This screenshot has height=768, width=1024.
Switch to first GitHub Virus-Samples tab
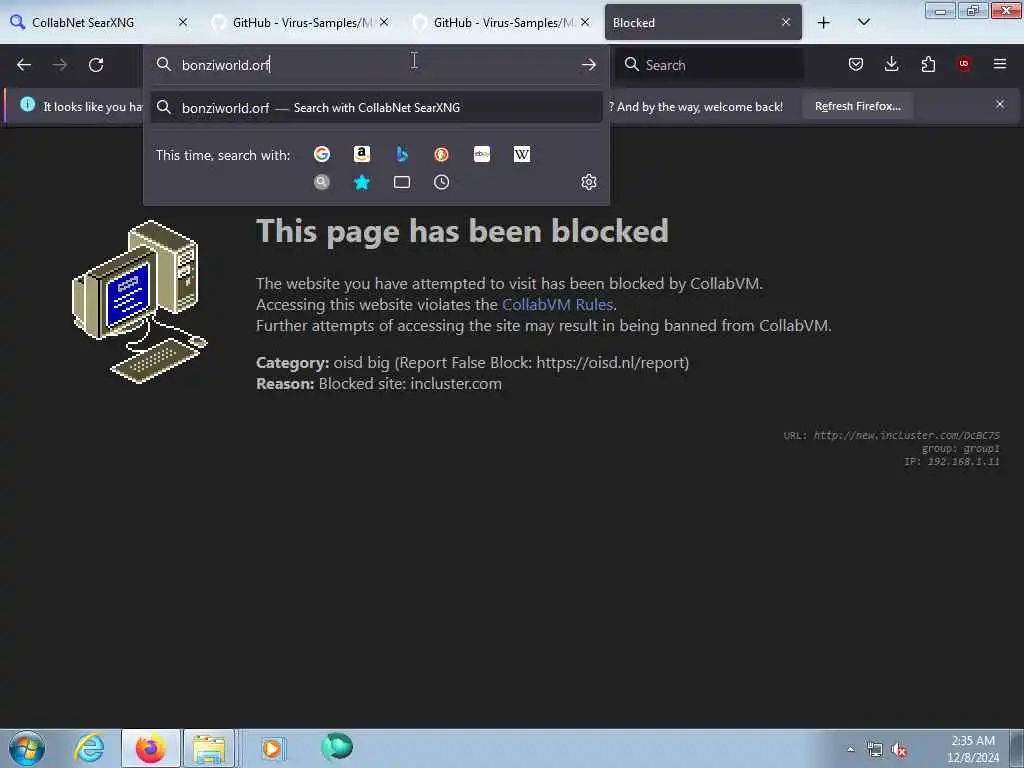click(300, 23)
